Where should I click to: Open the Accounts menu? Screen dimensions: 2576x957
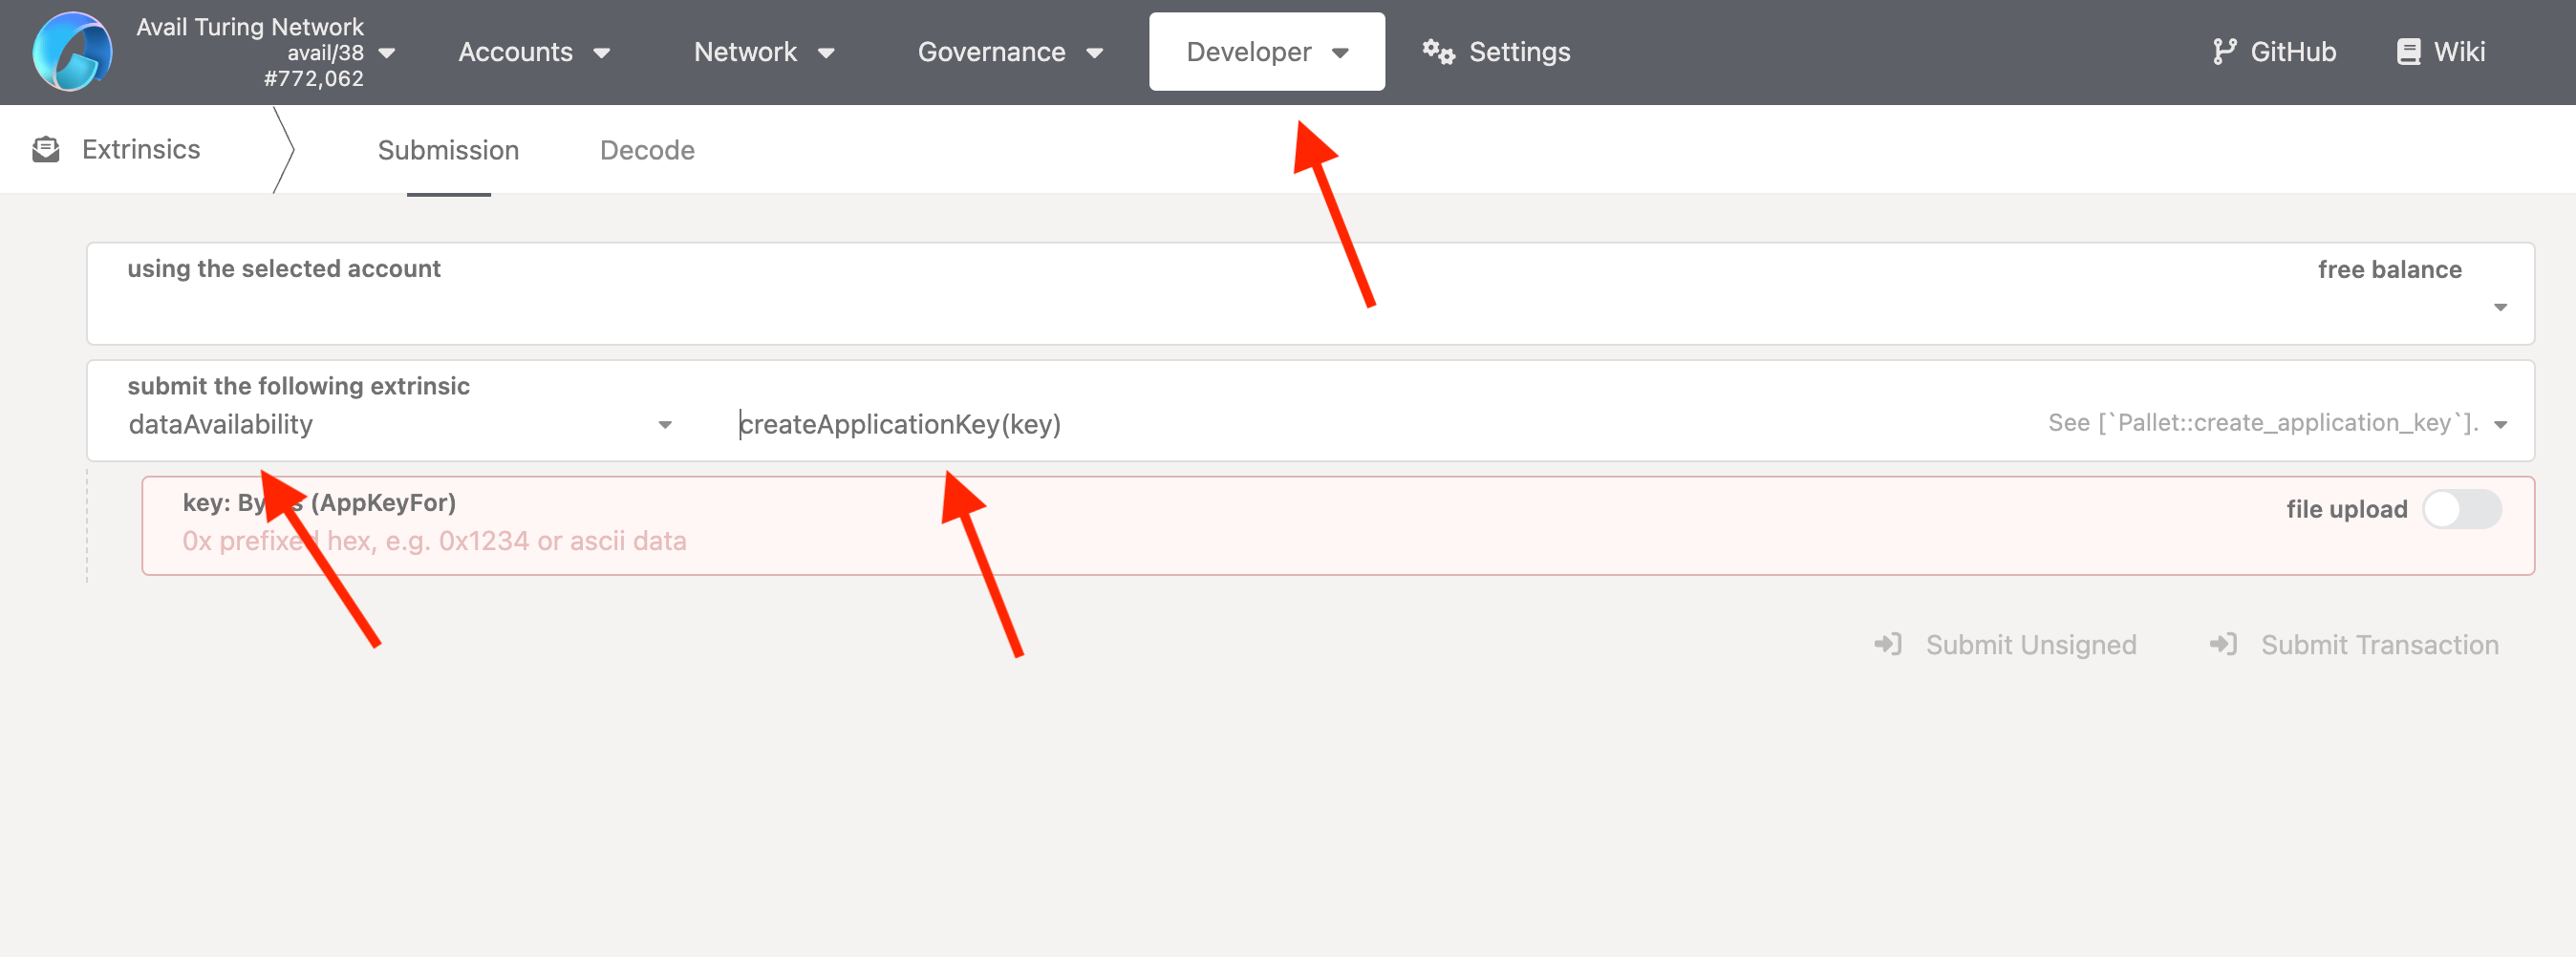click(x=533, y=52)
